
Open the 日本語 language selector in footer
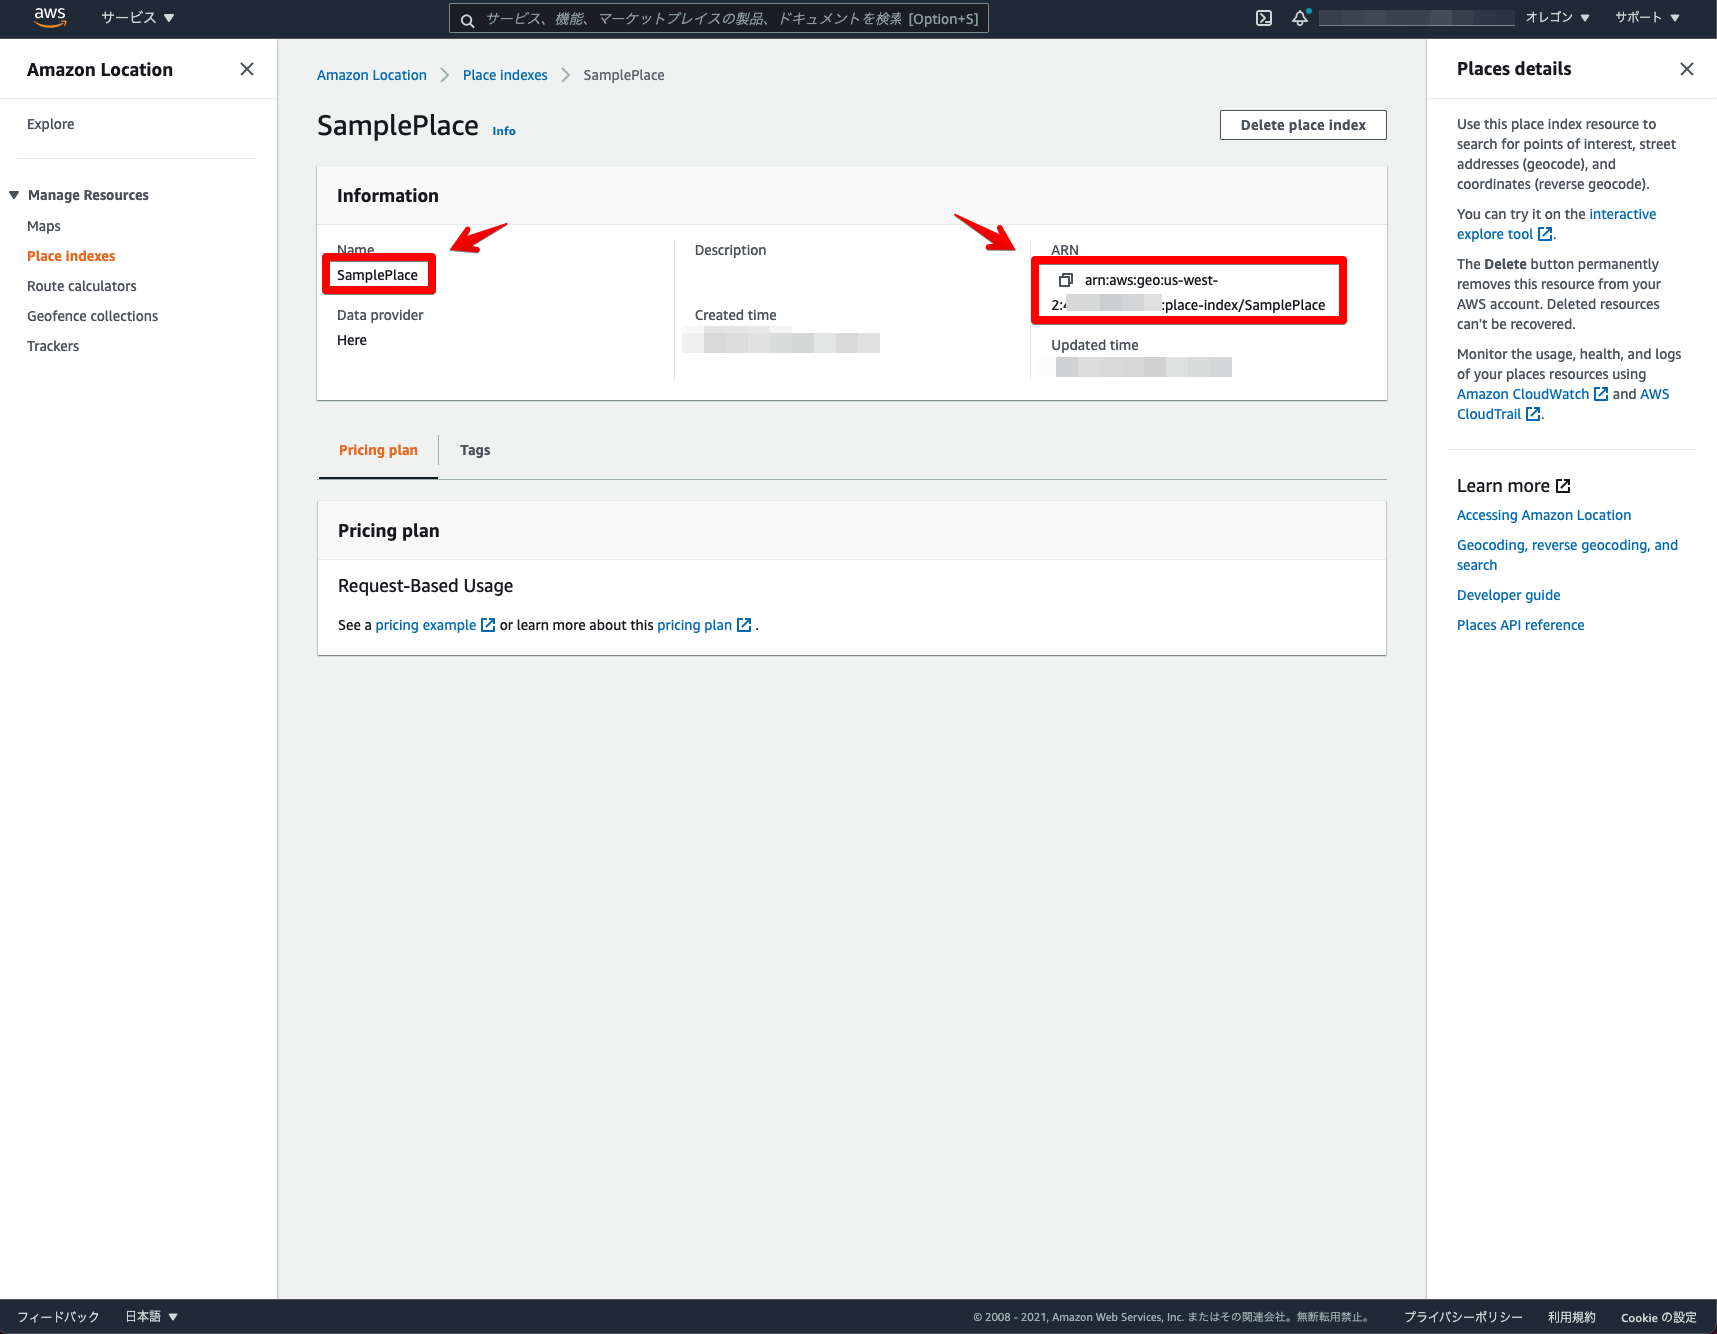point(150,1316)
